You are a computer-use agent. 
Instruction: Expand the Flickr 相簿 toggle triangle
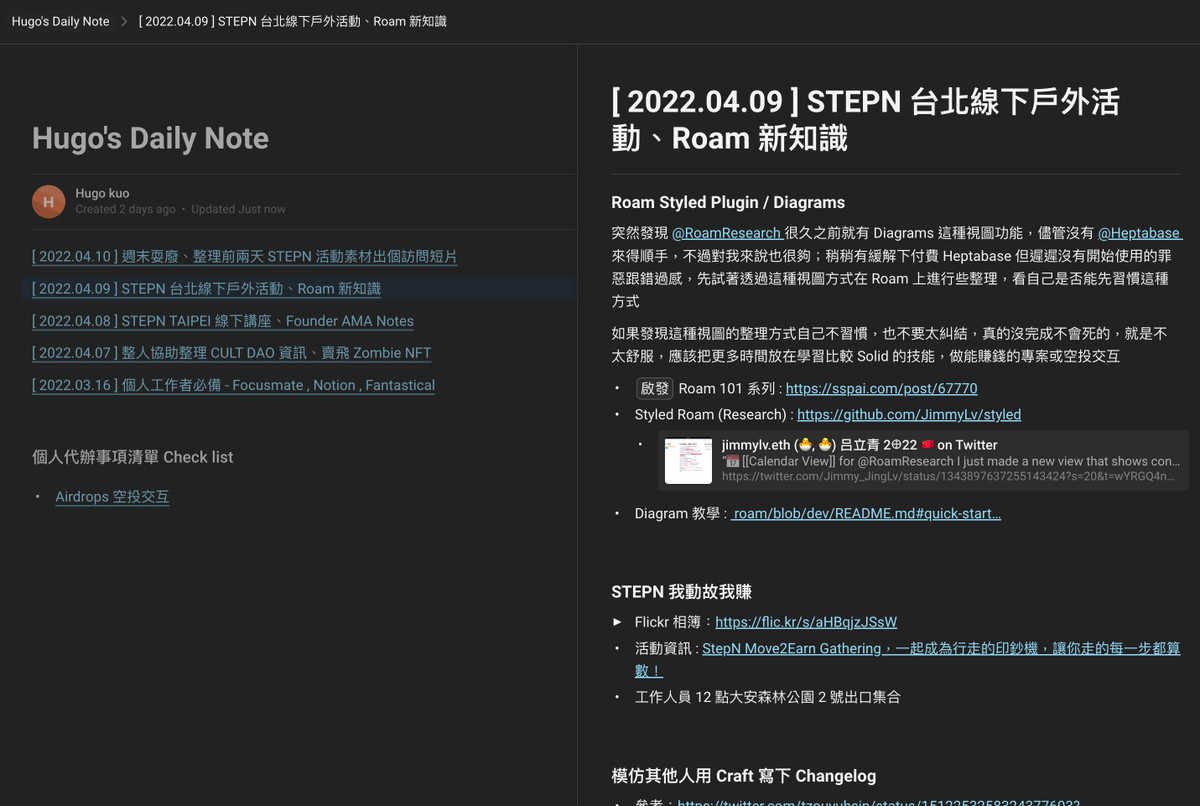[617, 622]
